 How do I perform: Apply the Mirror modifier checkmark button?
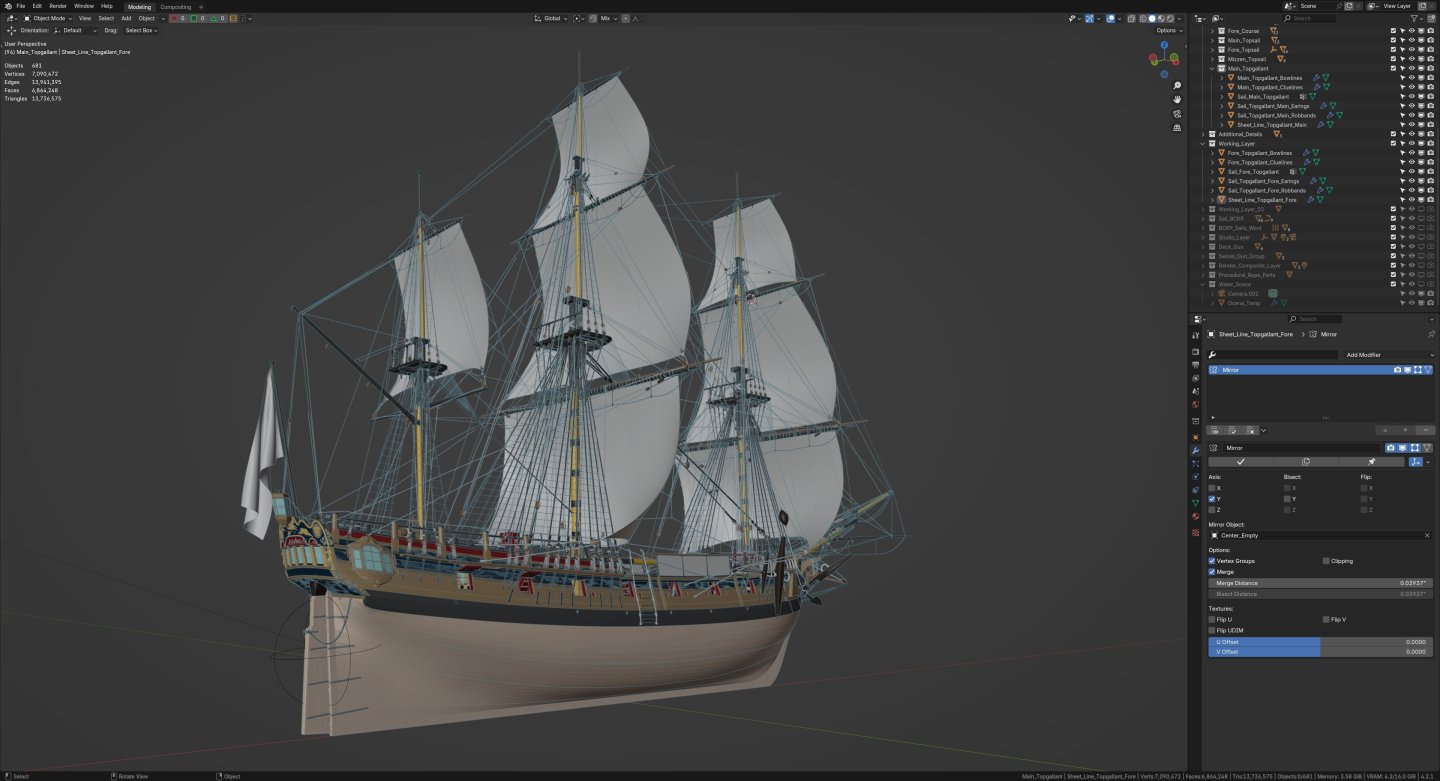[1241, 462]
